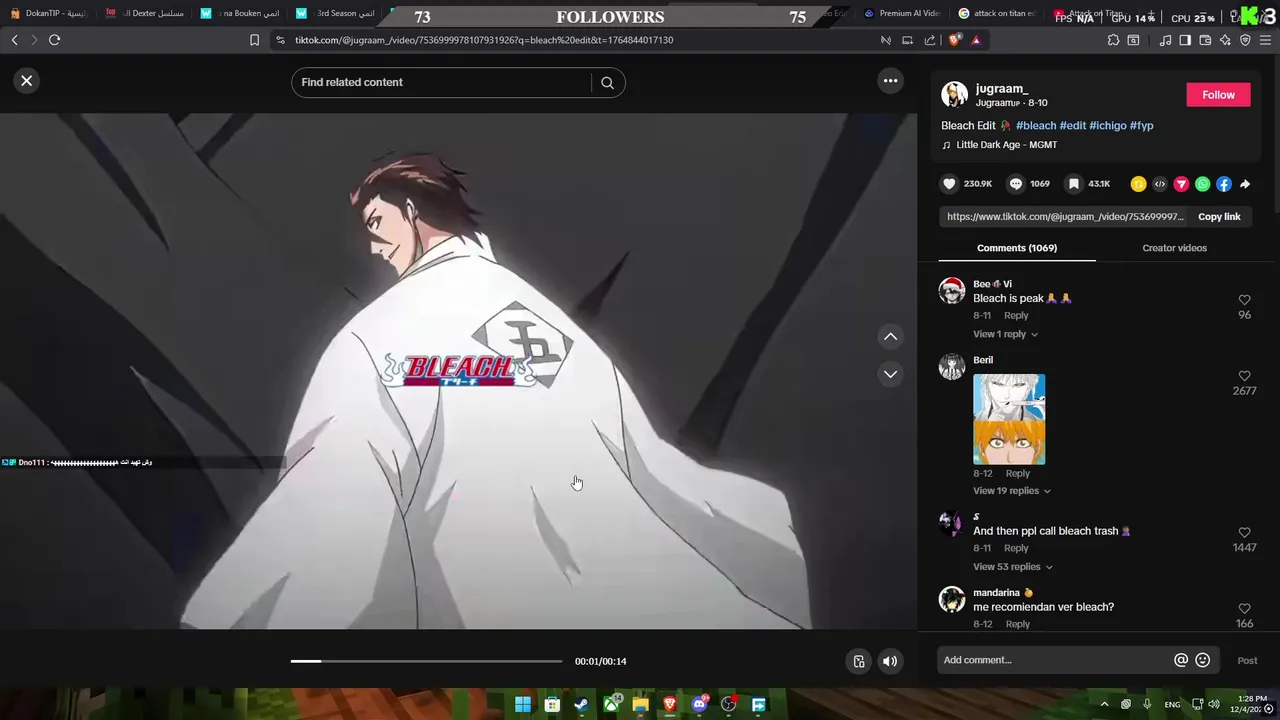This screenshot has height=720, width=1280.
Task: Click the browser back arrow
Action: pyautogui.click(x=14, y=40)
